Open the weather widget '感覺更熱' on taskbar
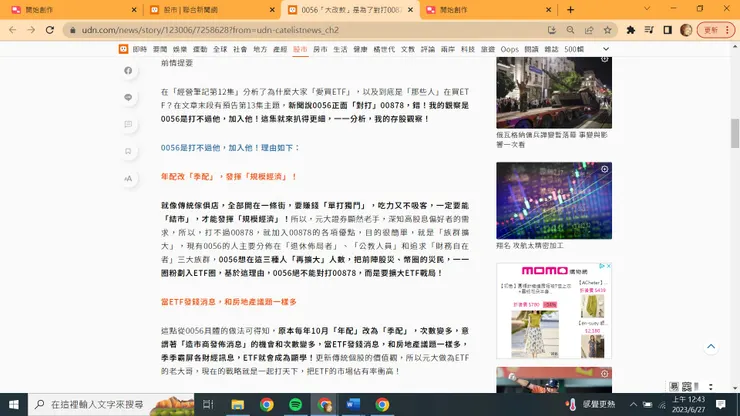740x416 pixels. [x=591, y=405]
